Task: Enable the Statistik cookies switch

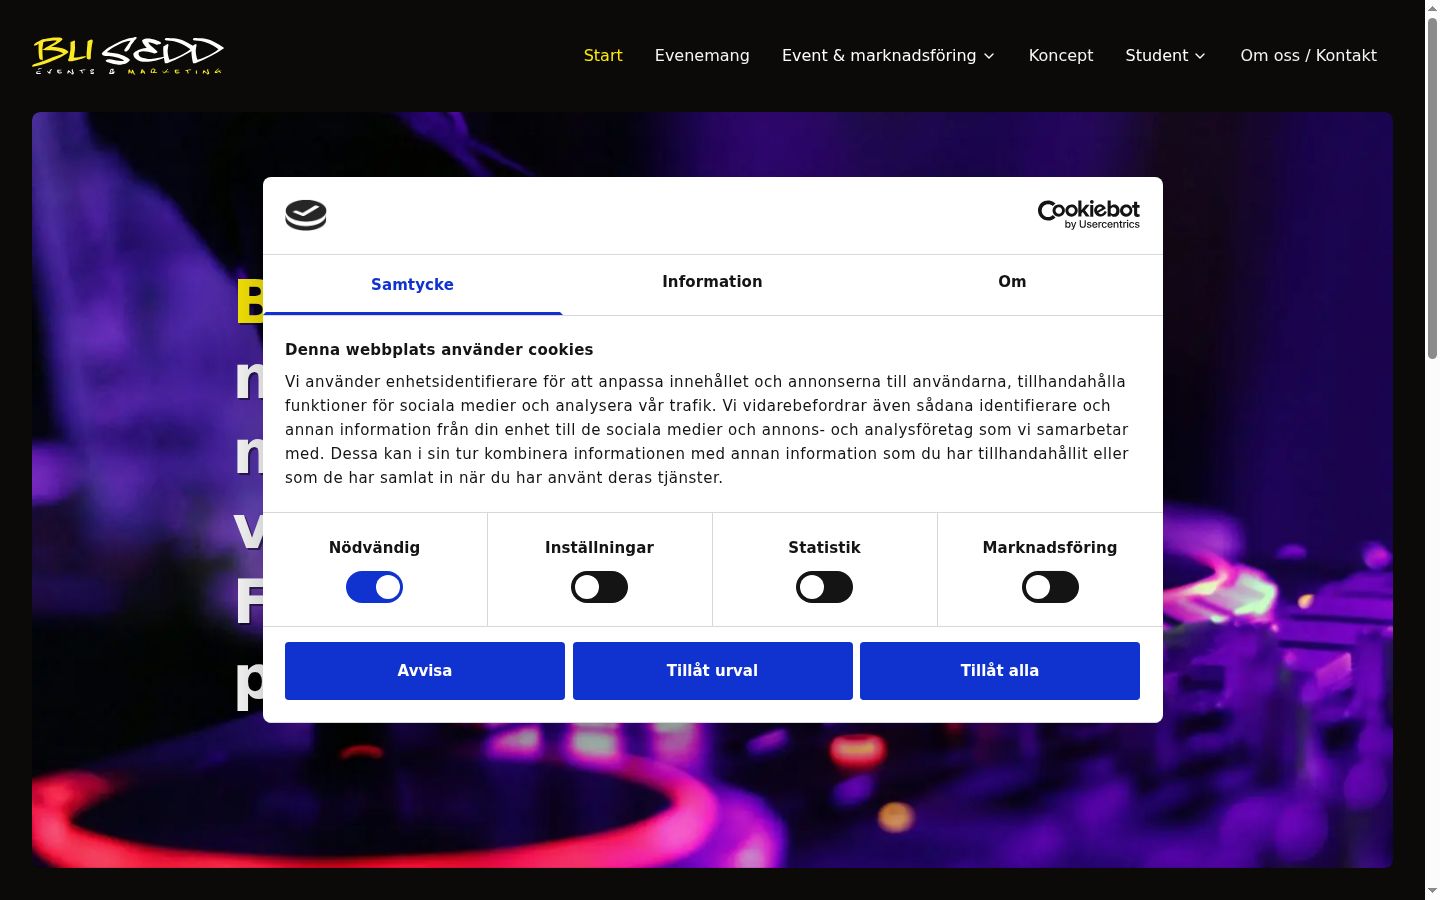Action: click(x=824, y=587)
